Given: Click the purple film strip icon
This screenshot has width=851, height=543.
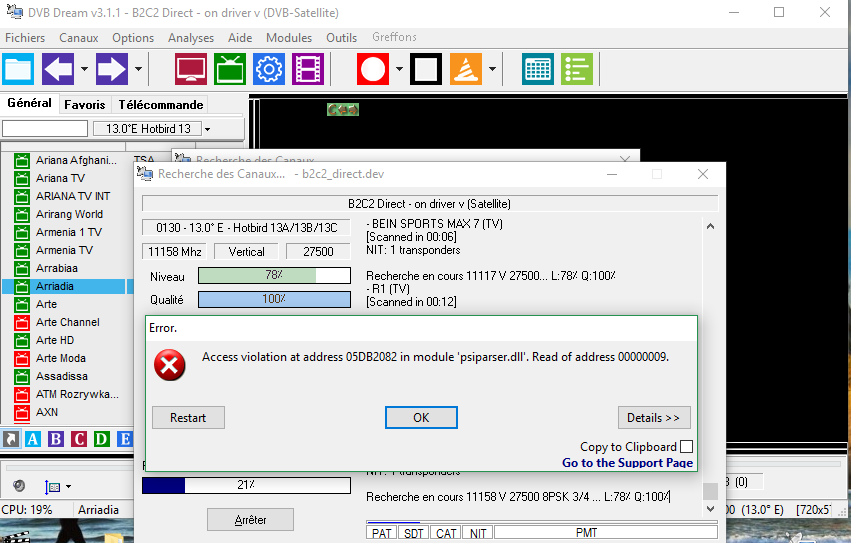Looking at the screenshot, I should click(x=308, y=69).
